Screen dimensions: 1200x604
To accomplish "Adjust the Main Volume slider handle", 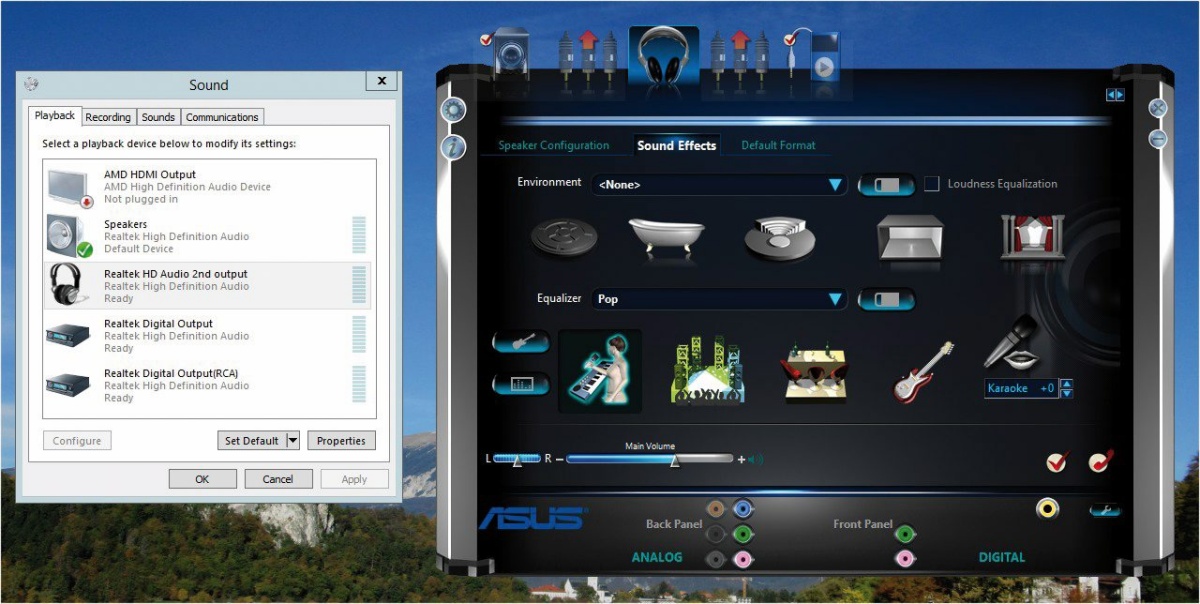I will (x=675, y=461).
